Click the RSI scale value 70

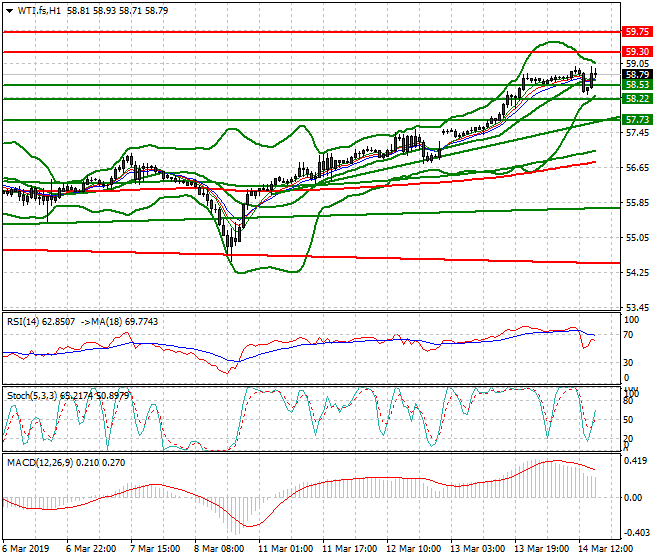pos(628,335)
